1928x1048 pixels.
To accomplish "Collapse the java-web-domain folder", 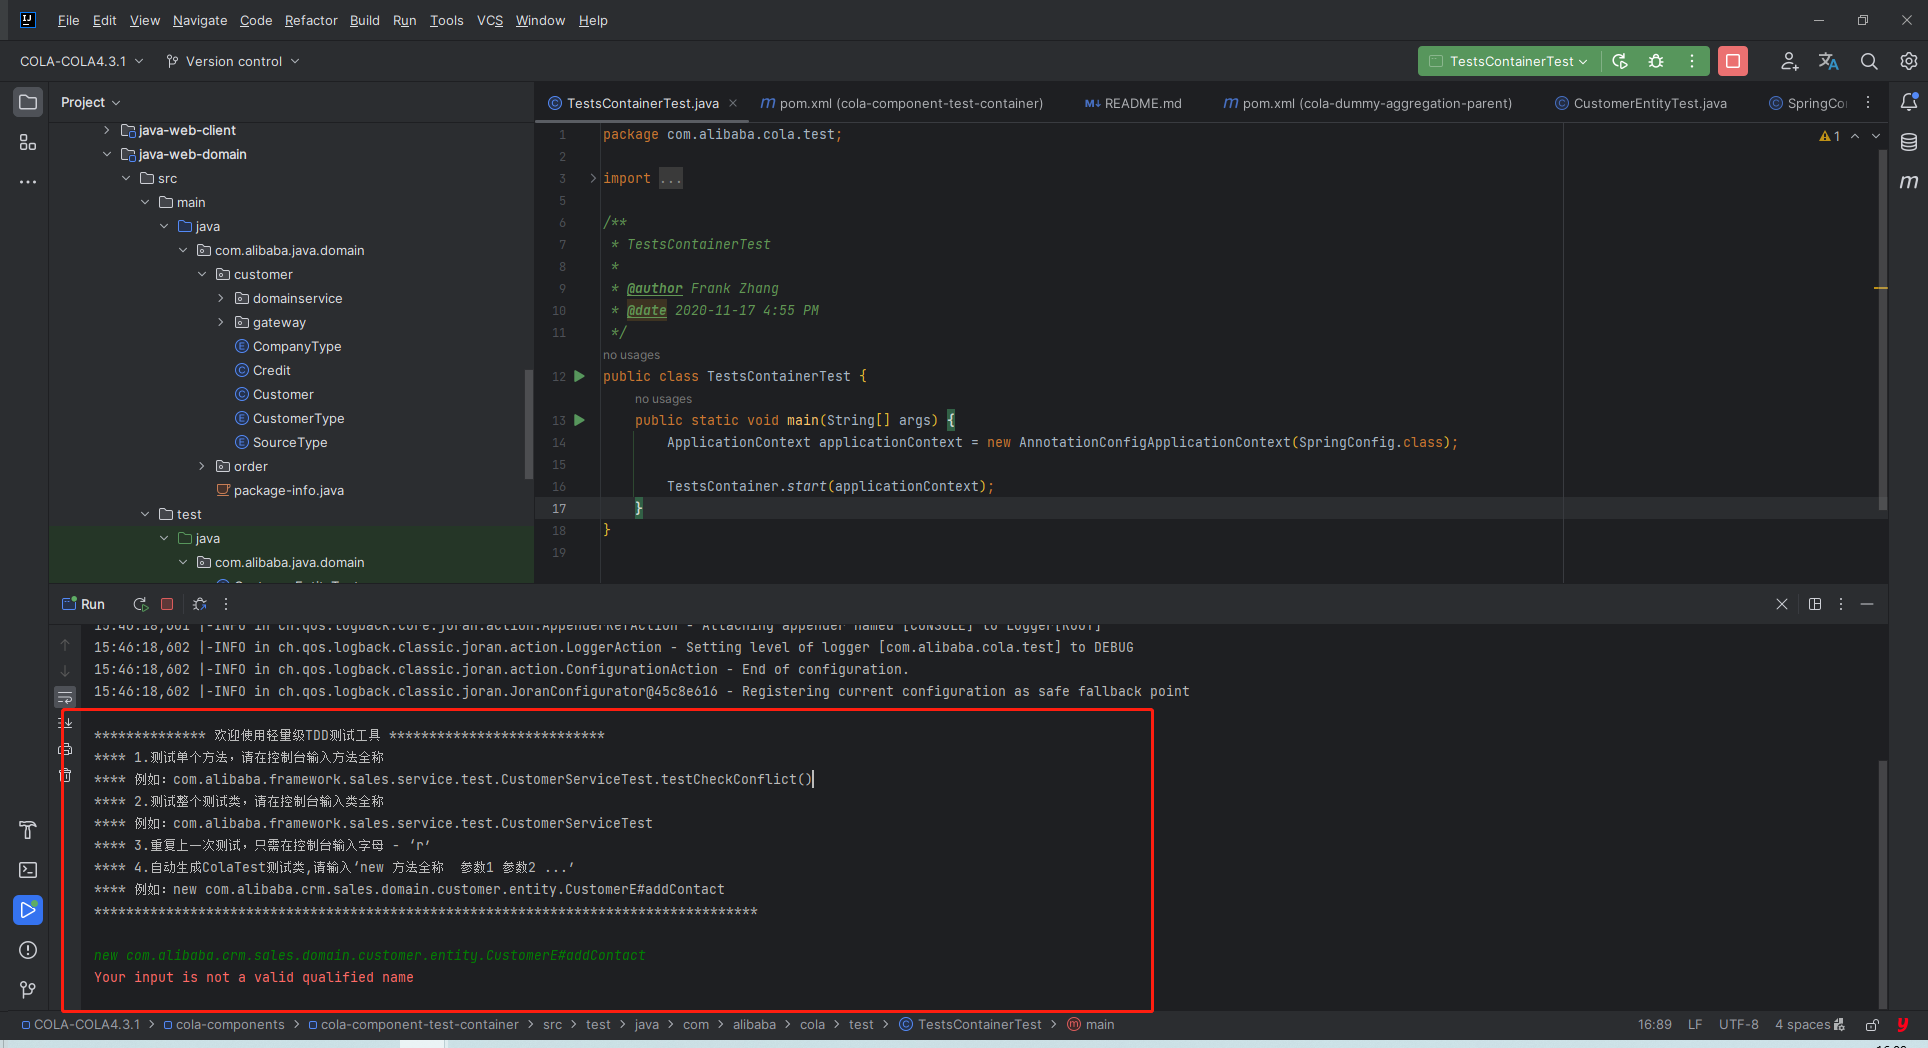I will 107,154.
